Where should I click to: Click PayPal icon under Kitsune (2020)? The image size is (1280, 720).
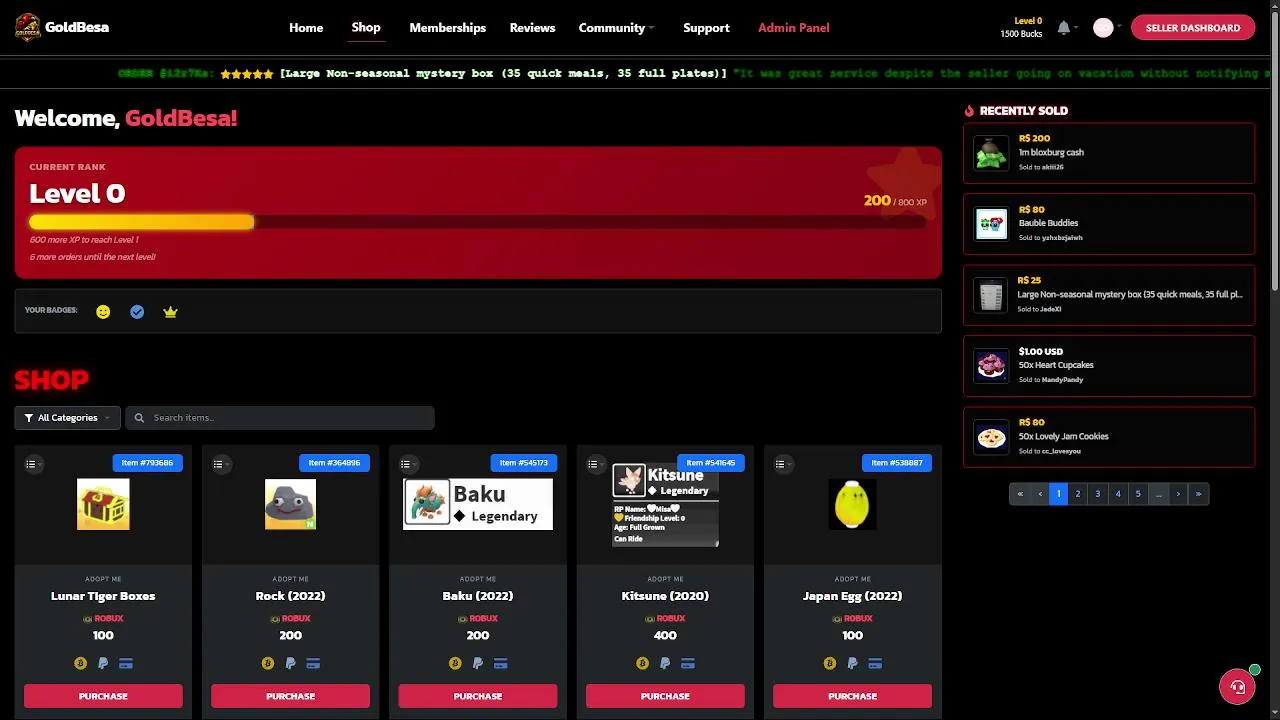[x=665, y=663]
